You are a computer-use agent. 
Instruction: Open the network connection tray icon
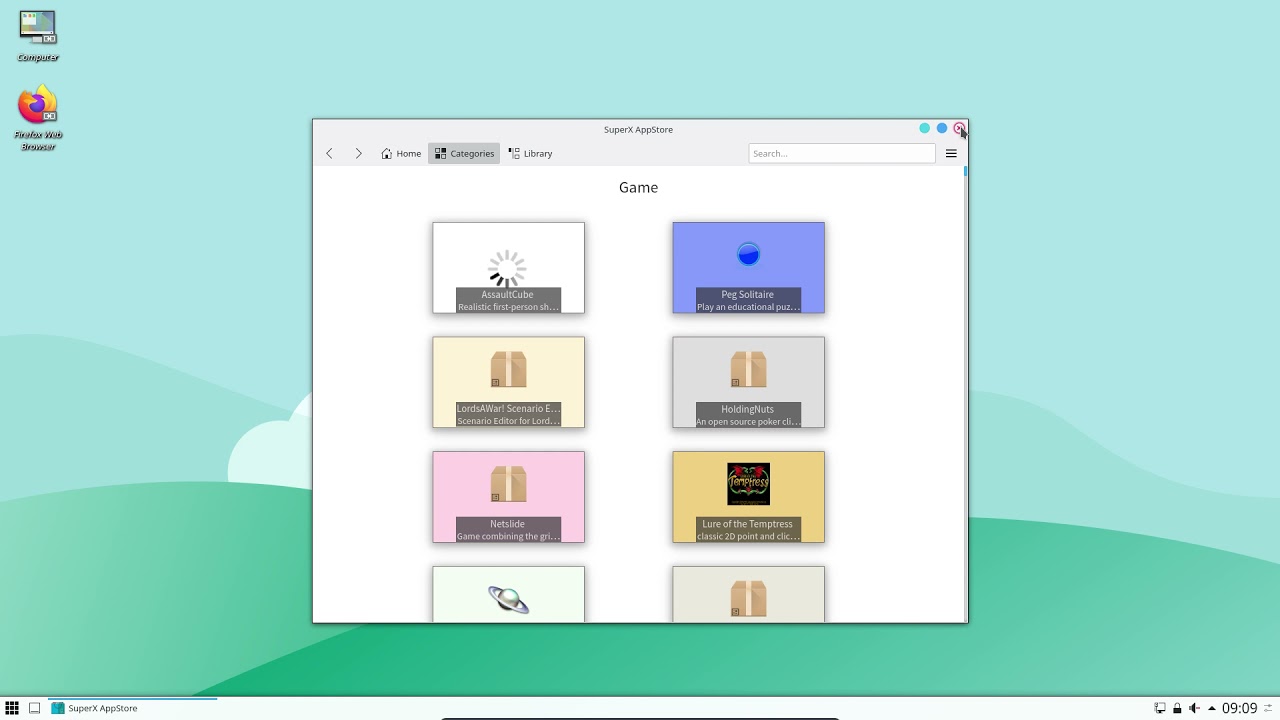point(1160,708)
